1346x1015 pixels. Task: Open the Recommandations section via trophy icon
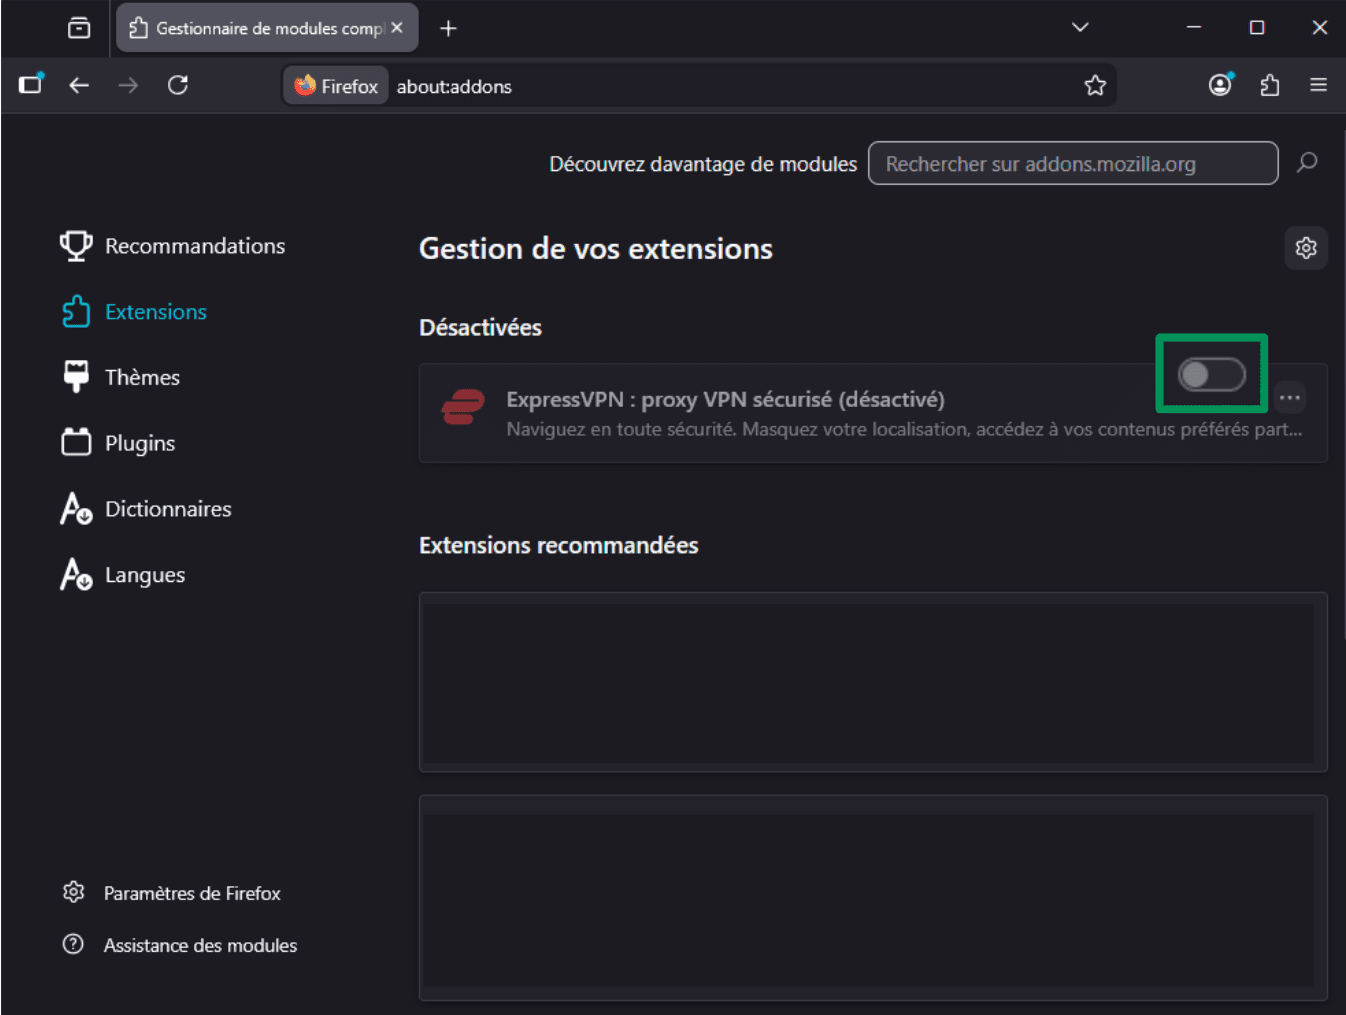click(75, 245)
